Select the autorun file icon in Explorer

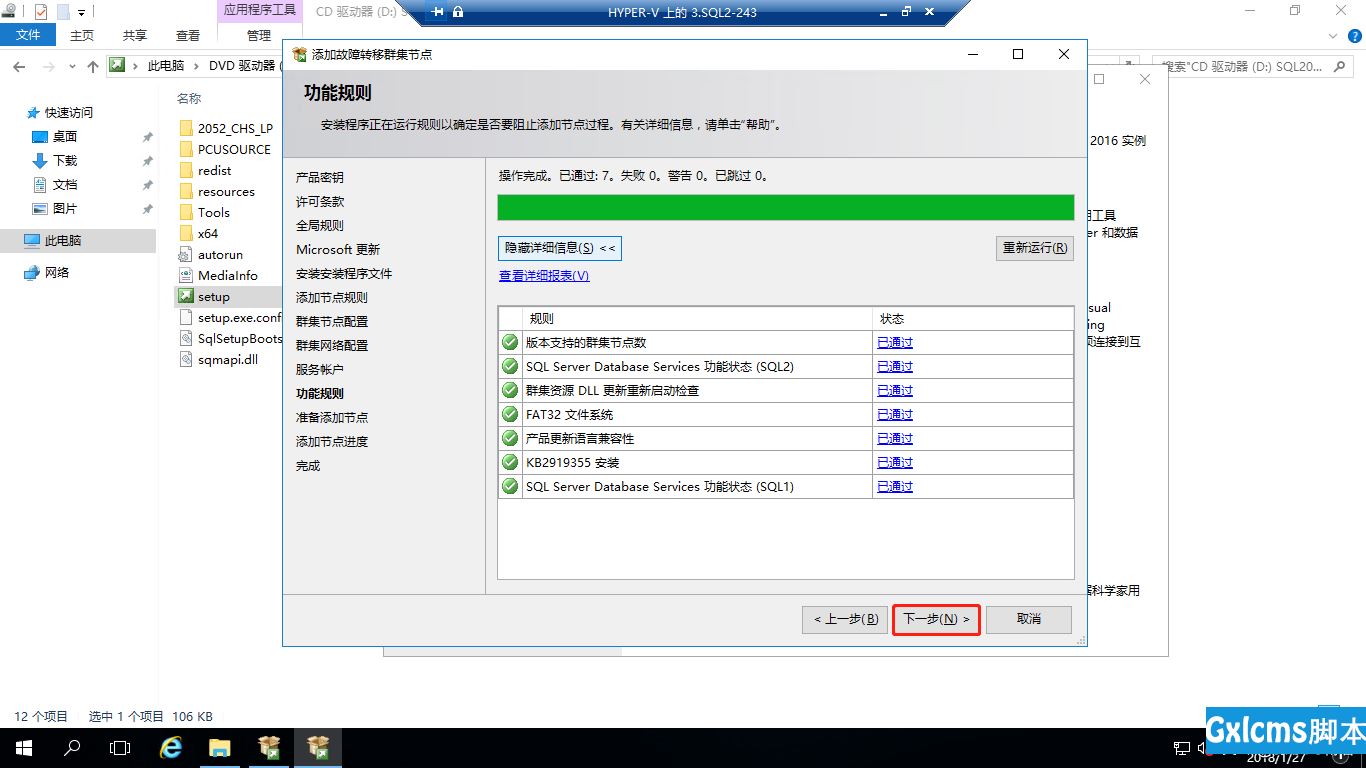click(185, 254)
